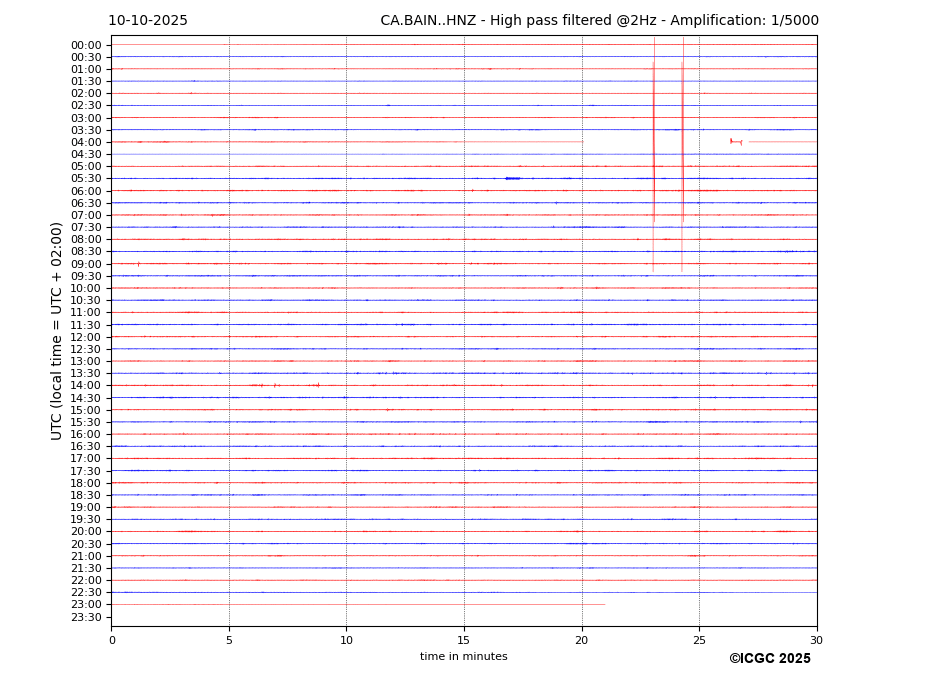Image resolution: width=927 pixels, height=696 pixels.
Task: Click the 18:00 time row label
Action: pos(86,483)
